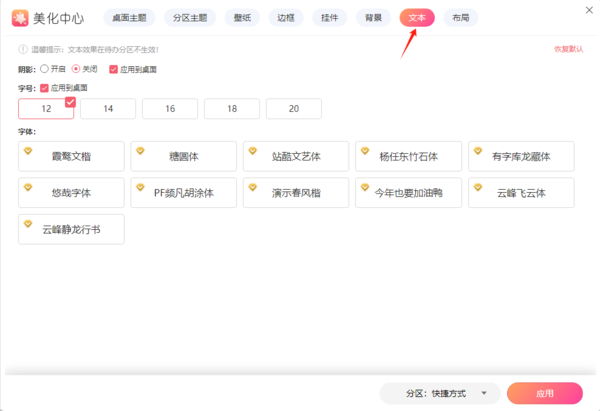Click the VIP badge on 霞鹜文楷 font
Viewport: 600px width, 411px height.
[x=28, y=151]
